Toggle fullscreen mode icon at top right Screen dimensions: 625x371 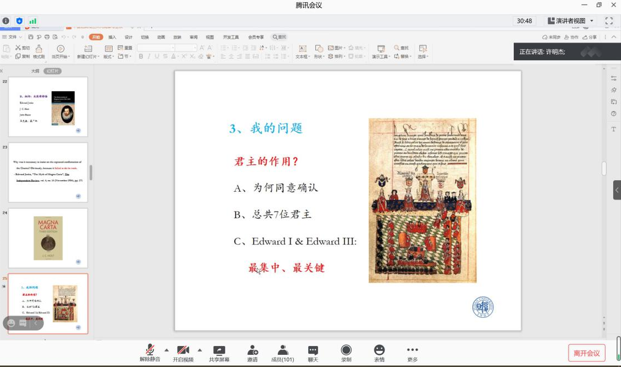click(609, 21)
